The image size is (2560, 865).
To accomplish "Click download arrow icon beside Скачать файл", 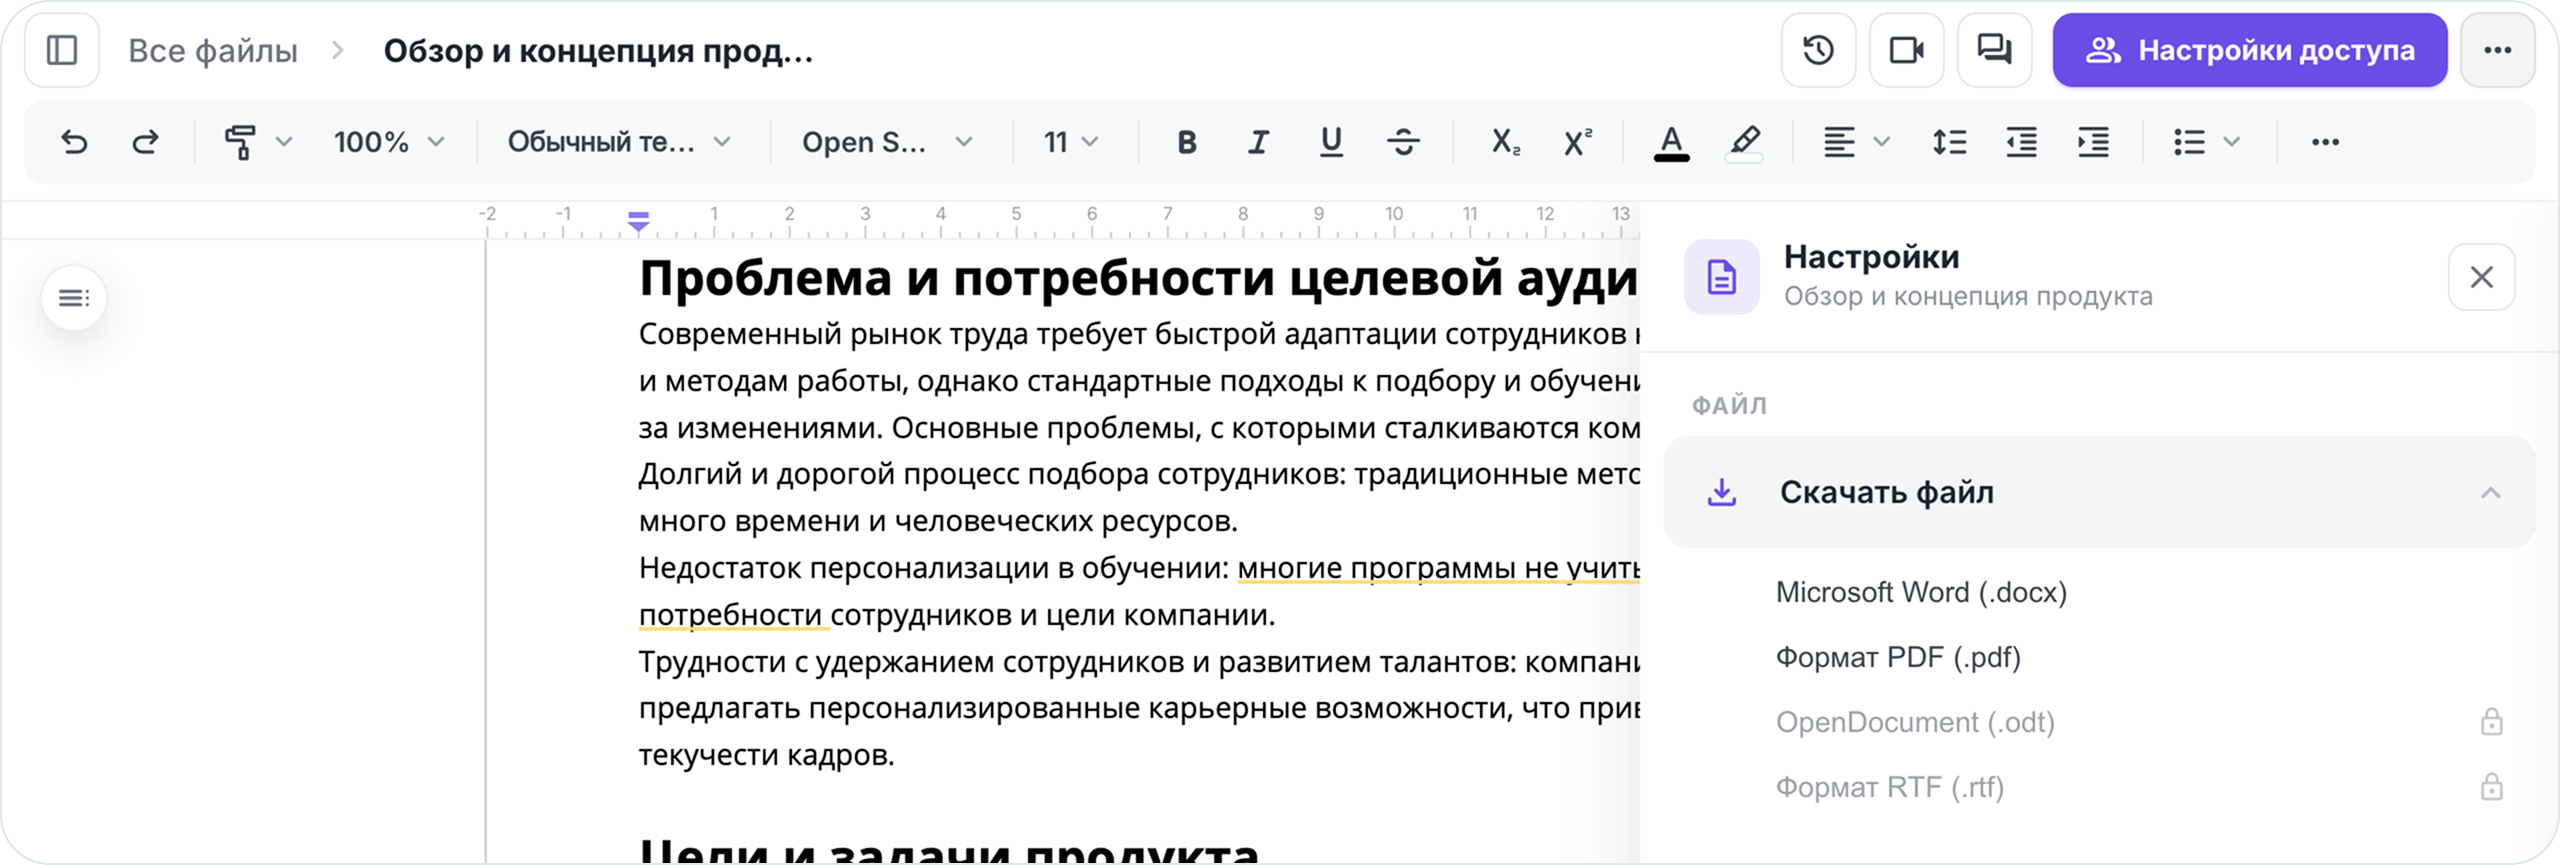I will 1721,492.
